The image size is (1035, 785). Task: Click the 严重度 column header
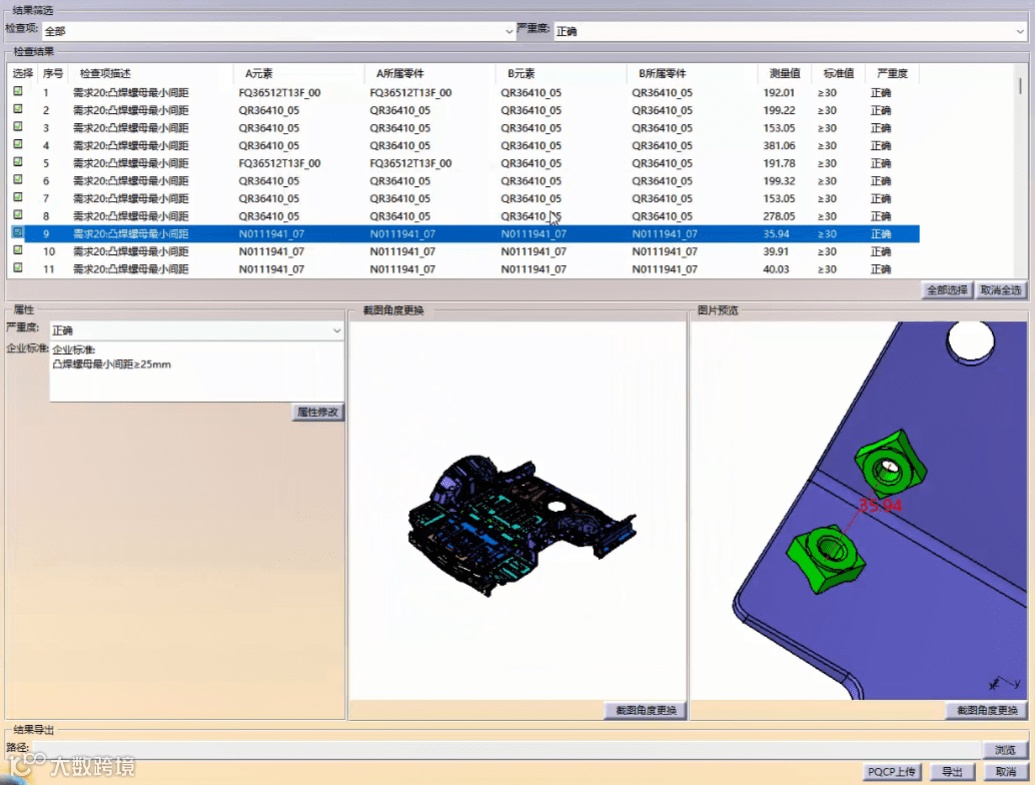coord(892,73)
